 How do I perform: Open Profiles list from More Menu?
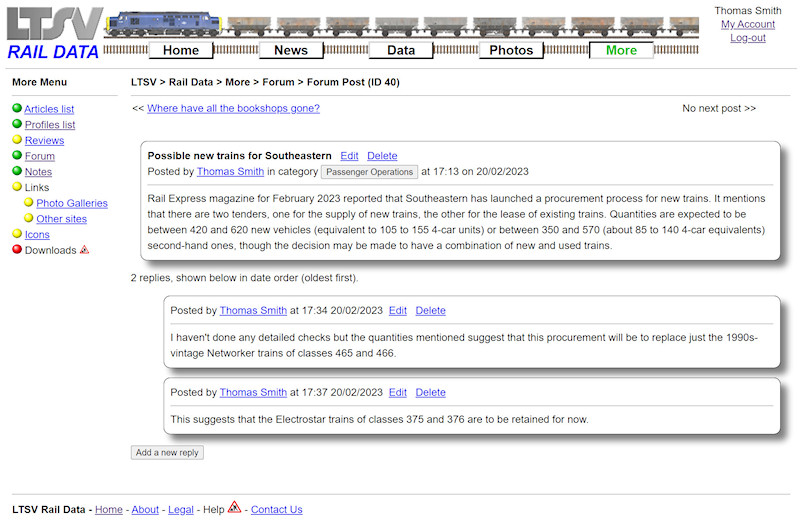pos(49,125)
